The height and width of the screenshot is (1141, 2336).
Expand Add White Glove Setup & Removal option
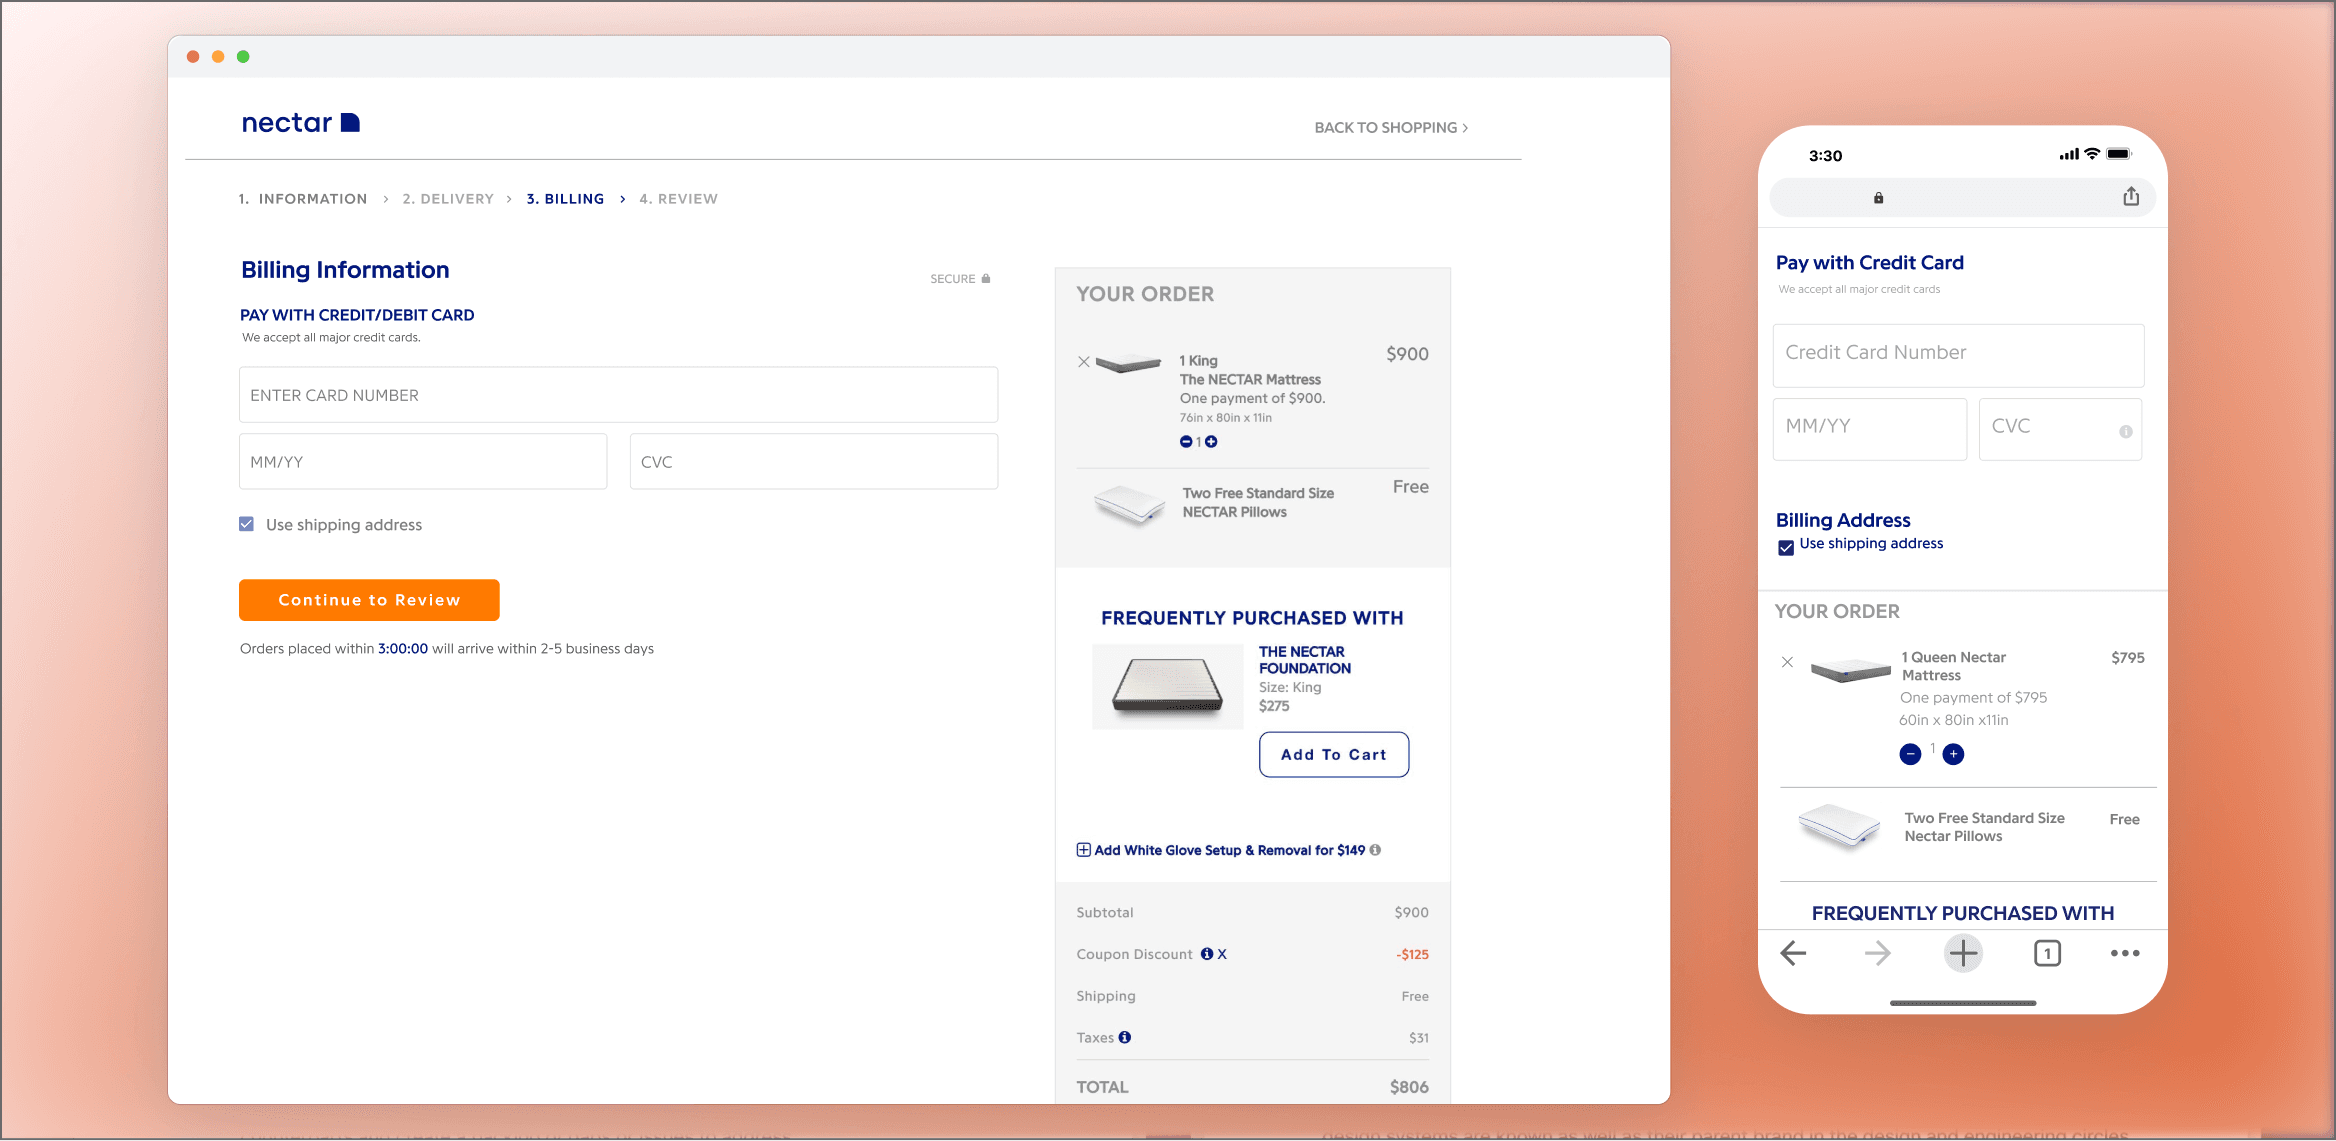1084,850
